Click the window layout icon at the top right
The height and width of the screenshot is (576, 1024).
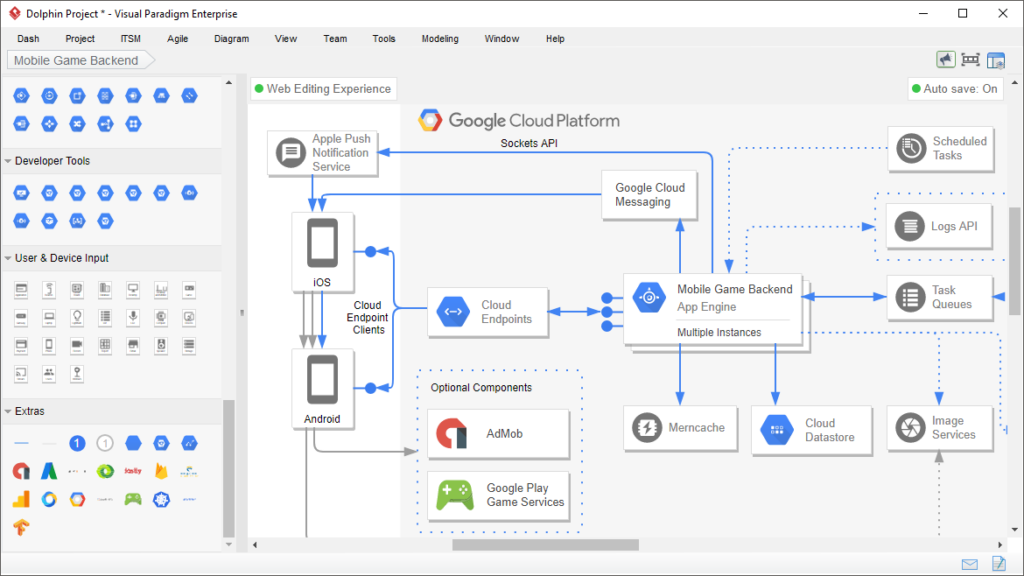click(x=996, y=60)
